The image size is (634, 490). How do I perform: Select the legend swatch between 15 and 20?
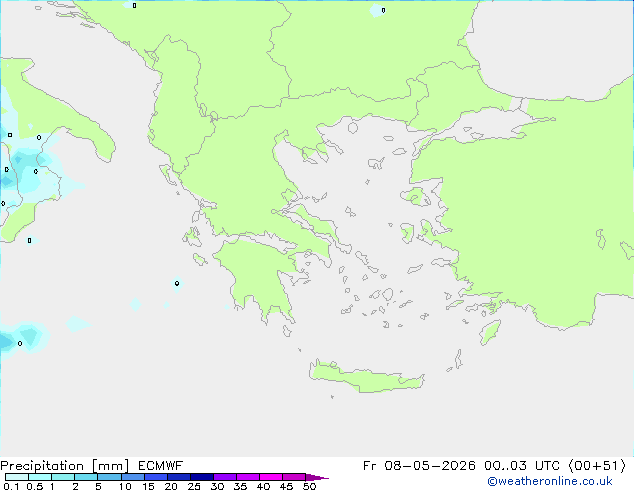click(156, 477)
